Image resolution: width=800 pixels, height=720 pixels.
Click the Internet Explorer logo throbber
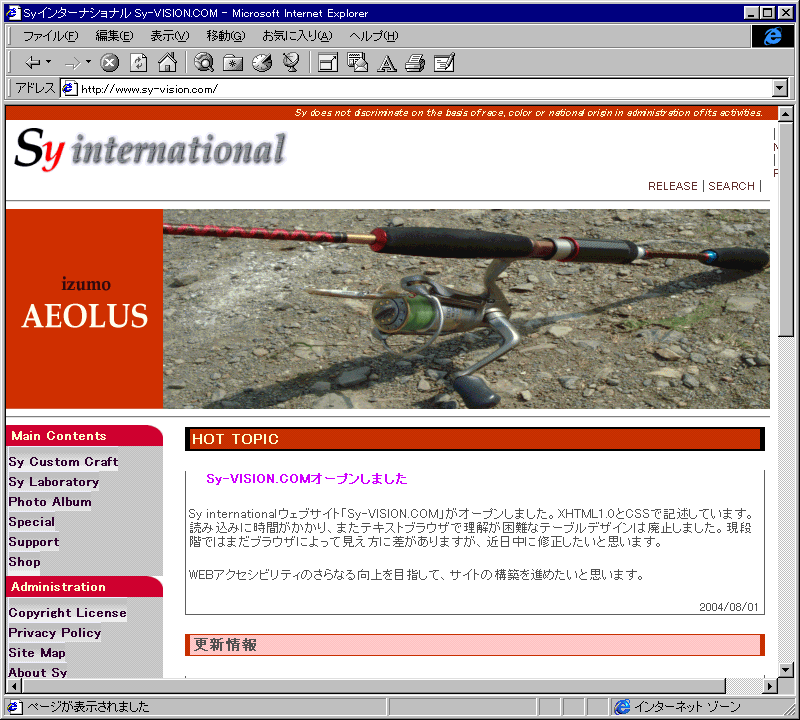tap(772, 36)
